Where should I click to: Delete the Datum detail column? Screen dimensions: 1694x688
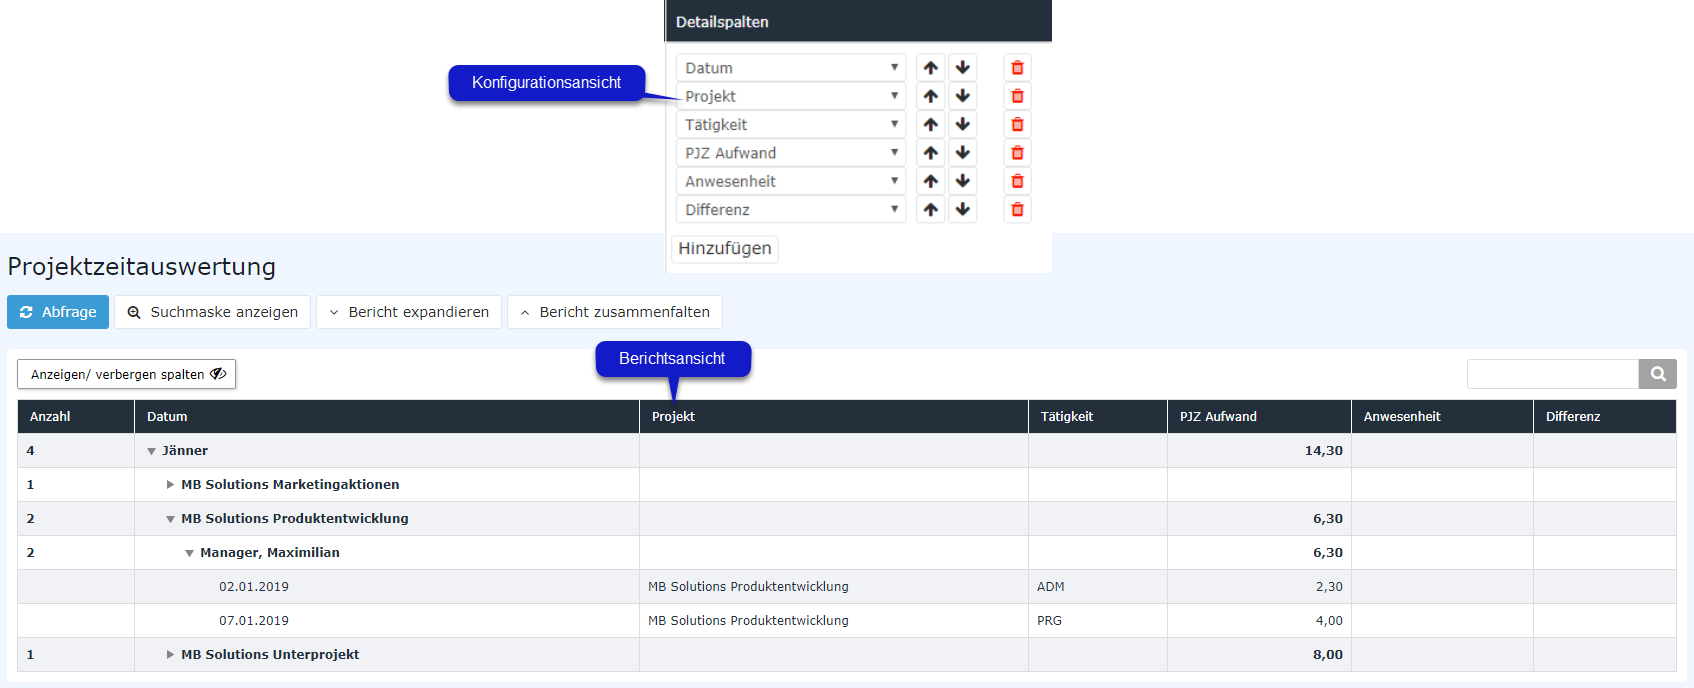click(1017, 68)
